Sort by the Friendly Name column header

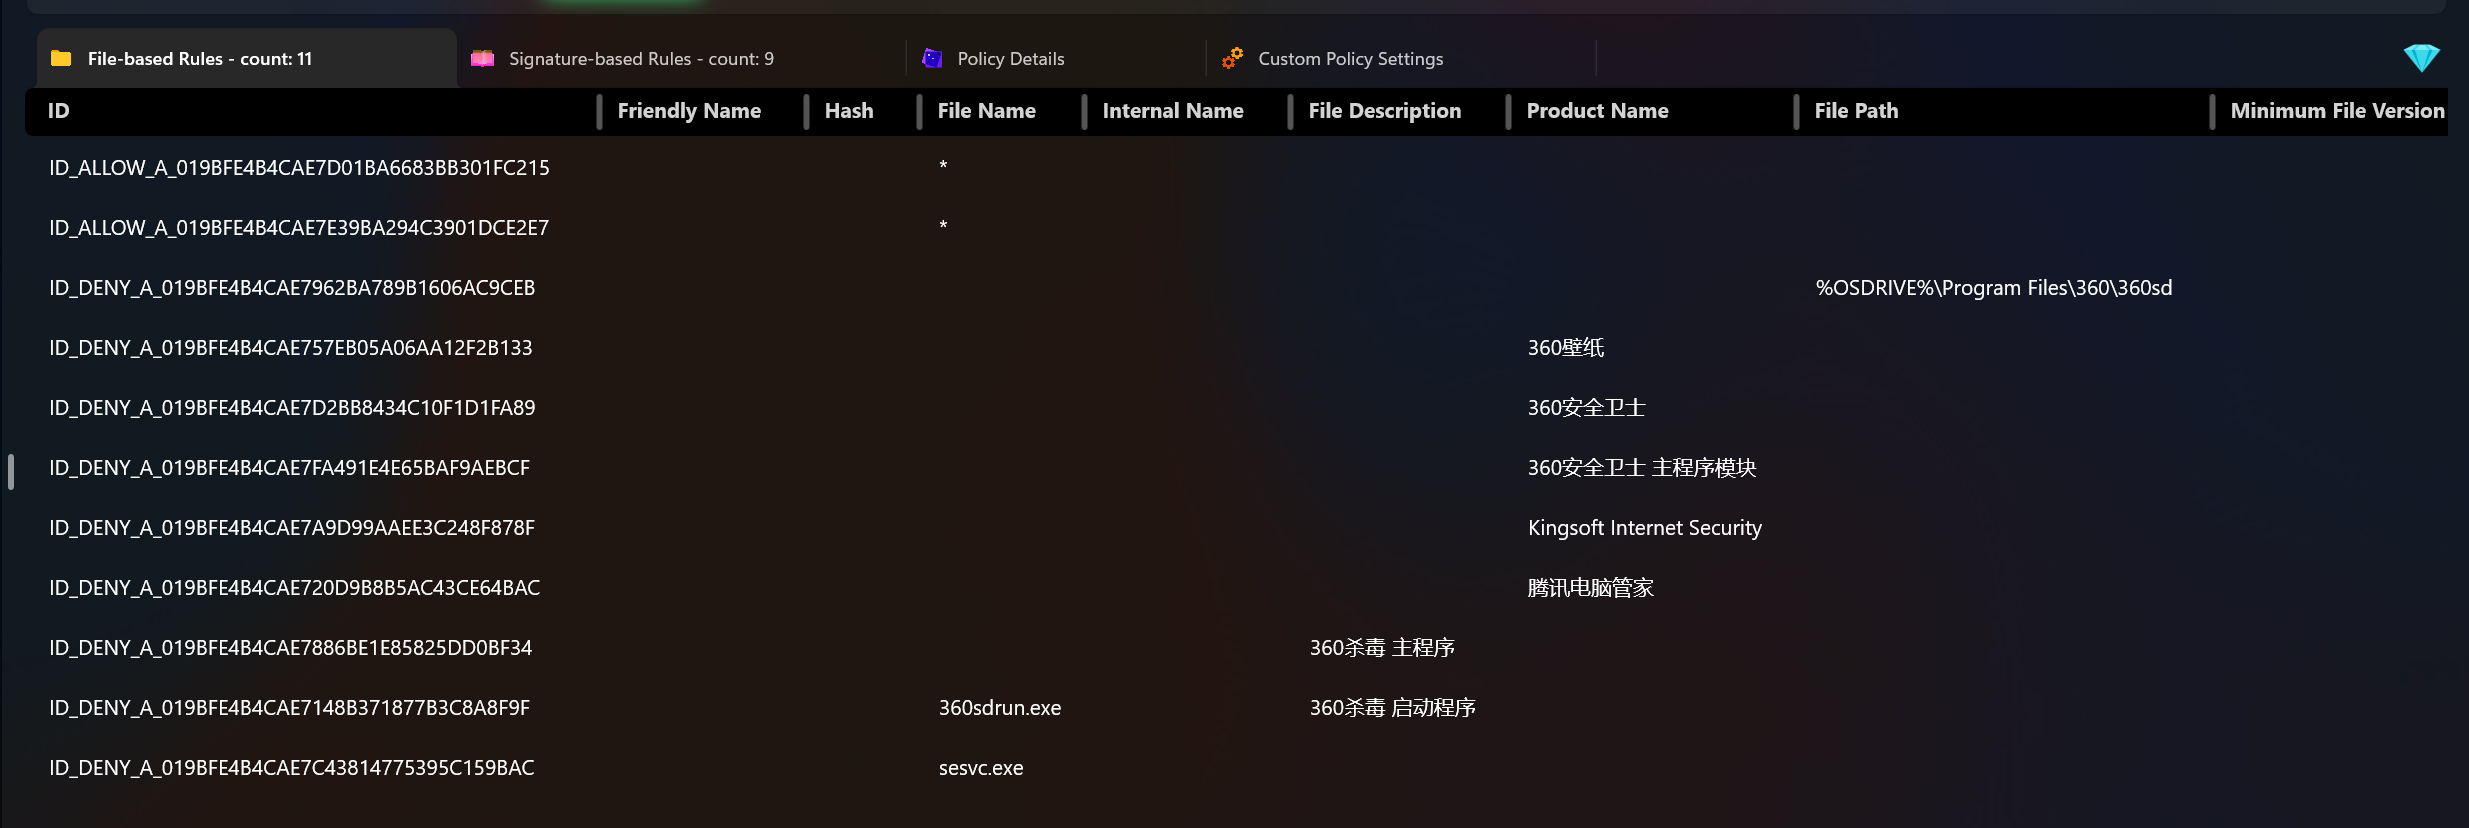pos(689,111)
